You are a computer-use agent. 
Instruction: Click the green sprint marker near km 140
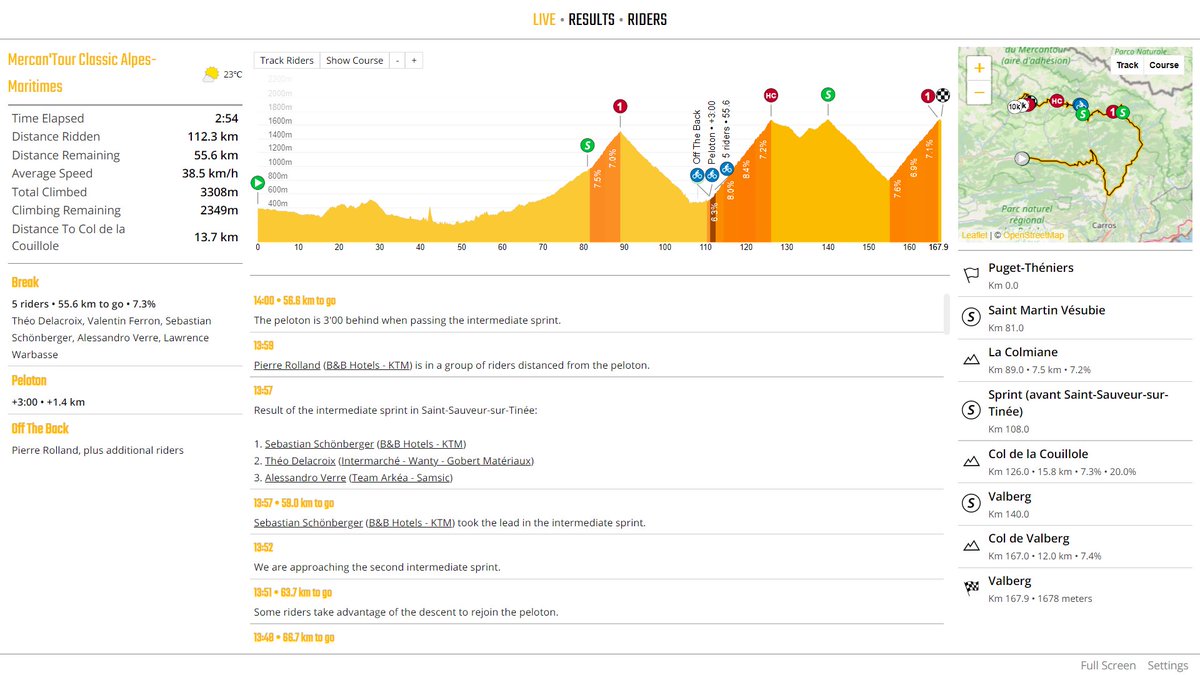[828, 94]
